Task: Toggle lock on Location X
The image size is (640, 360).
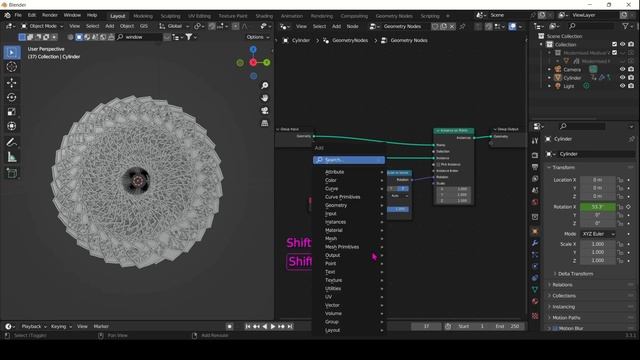Action: 620,180
